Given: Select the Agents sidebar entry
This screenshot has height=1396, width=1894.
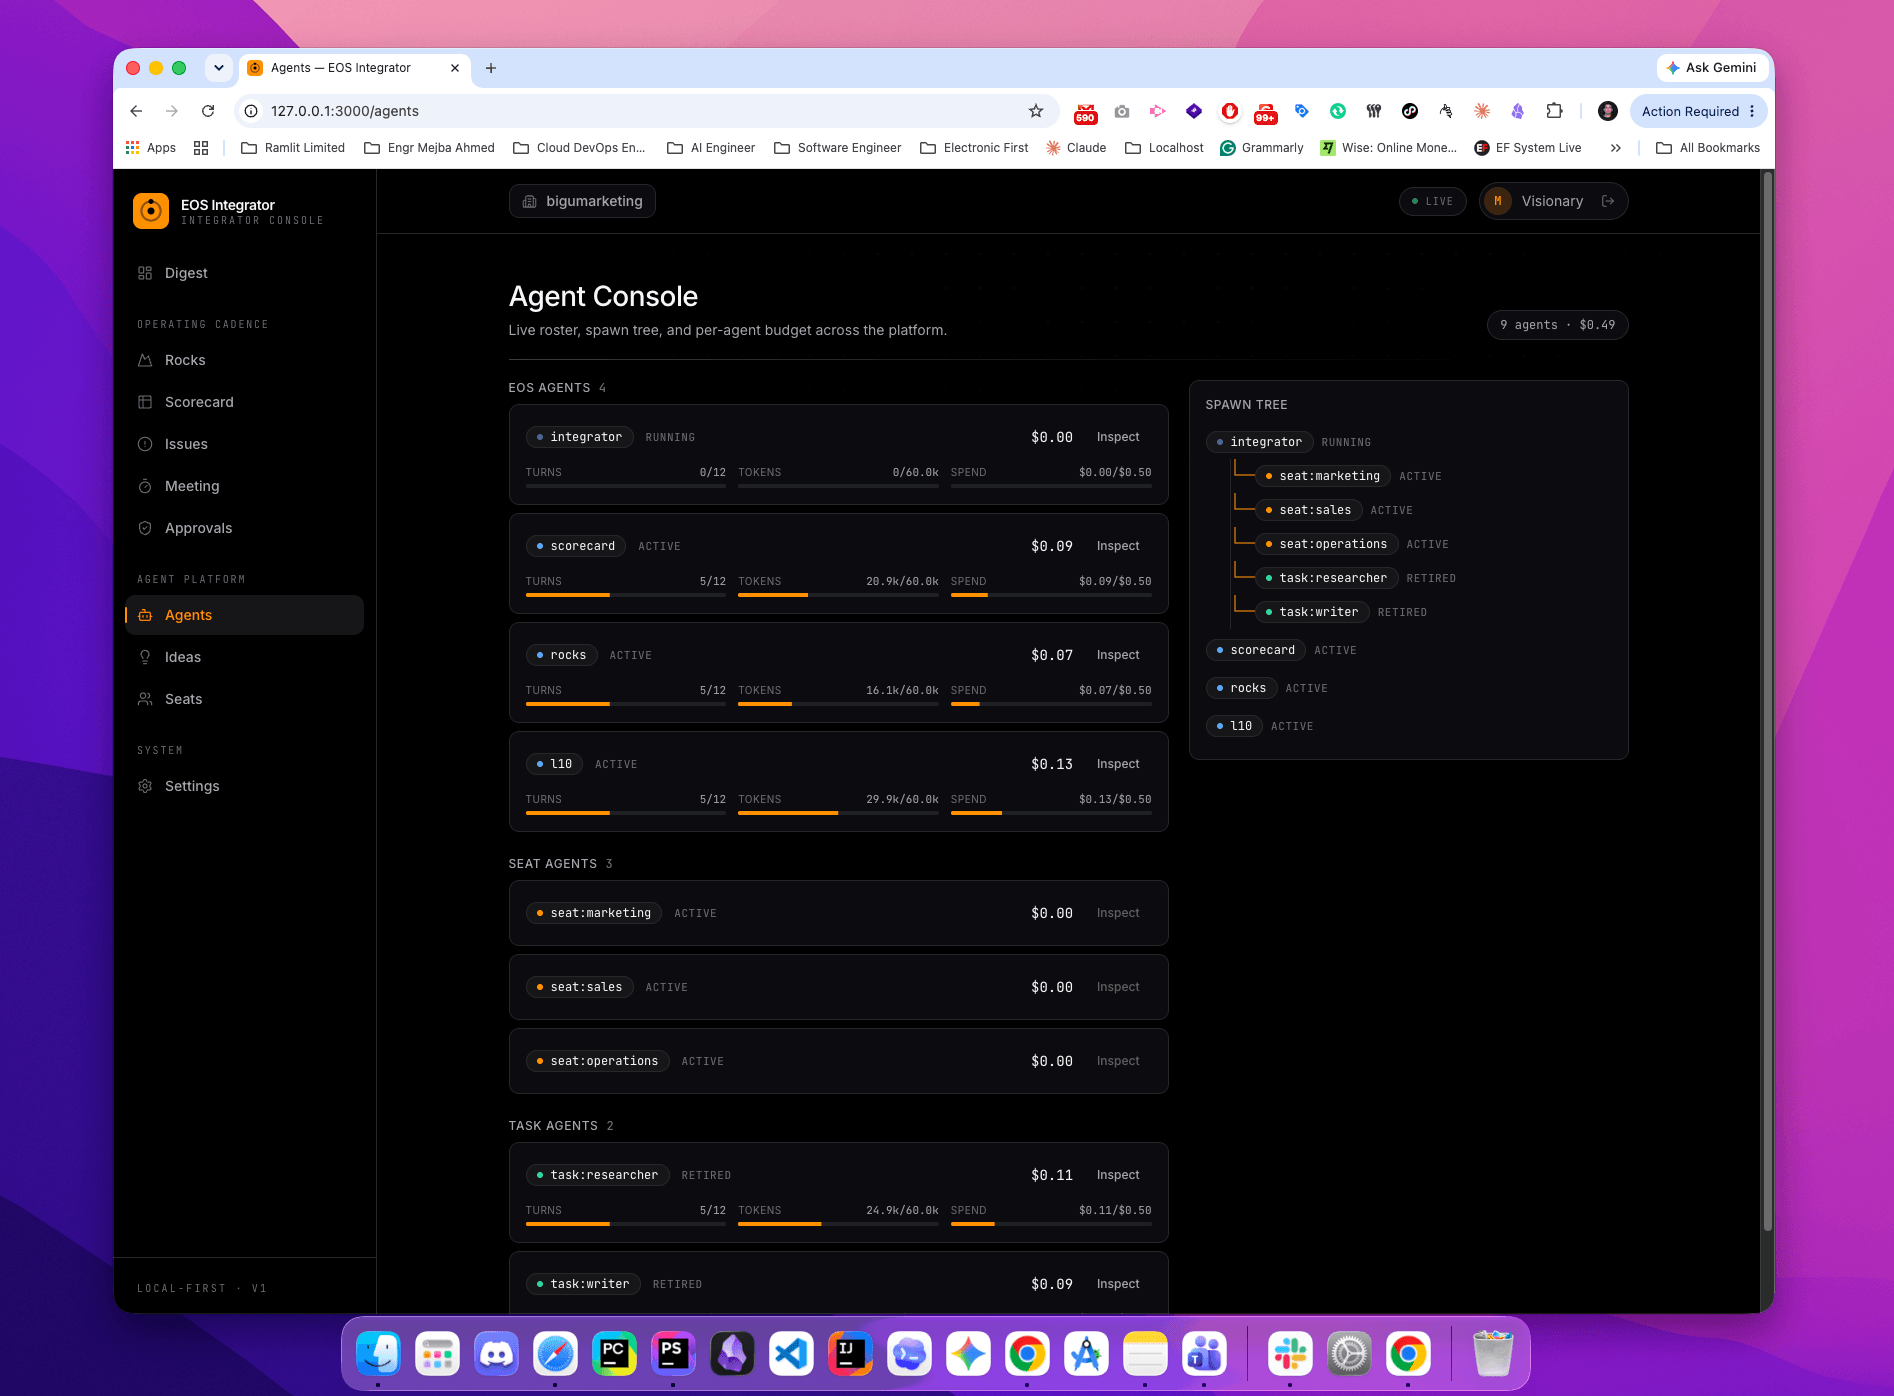Looking at the screenshot, I should 244,615.
